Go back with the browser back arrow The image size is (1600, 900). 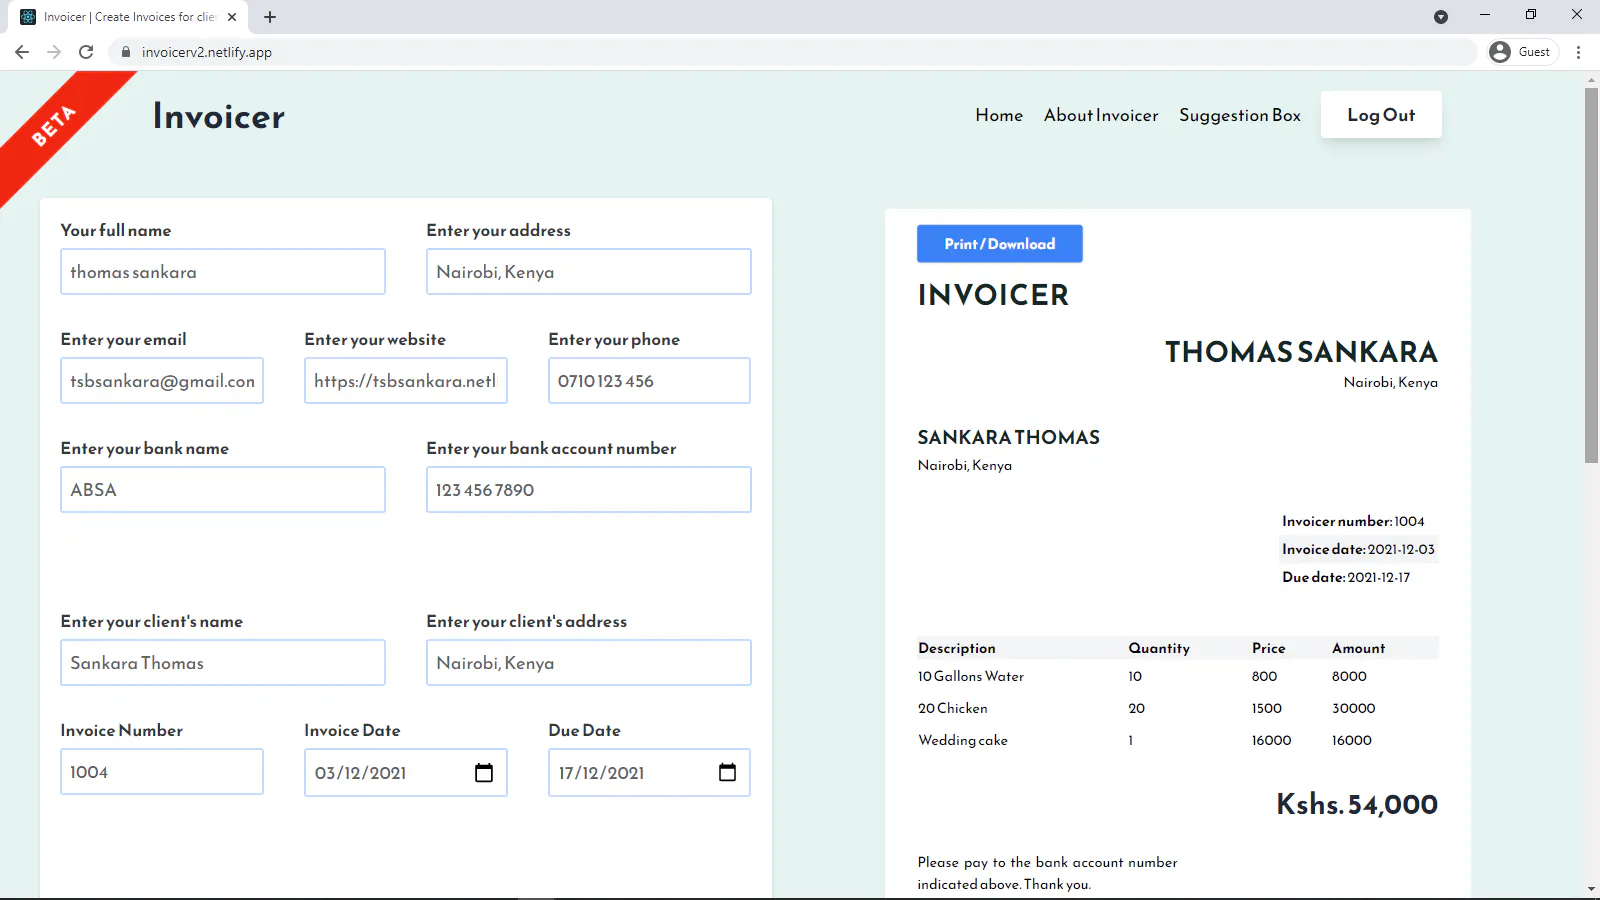(22, 52)
